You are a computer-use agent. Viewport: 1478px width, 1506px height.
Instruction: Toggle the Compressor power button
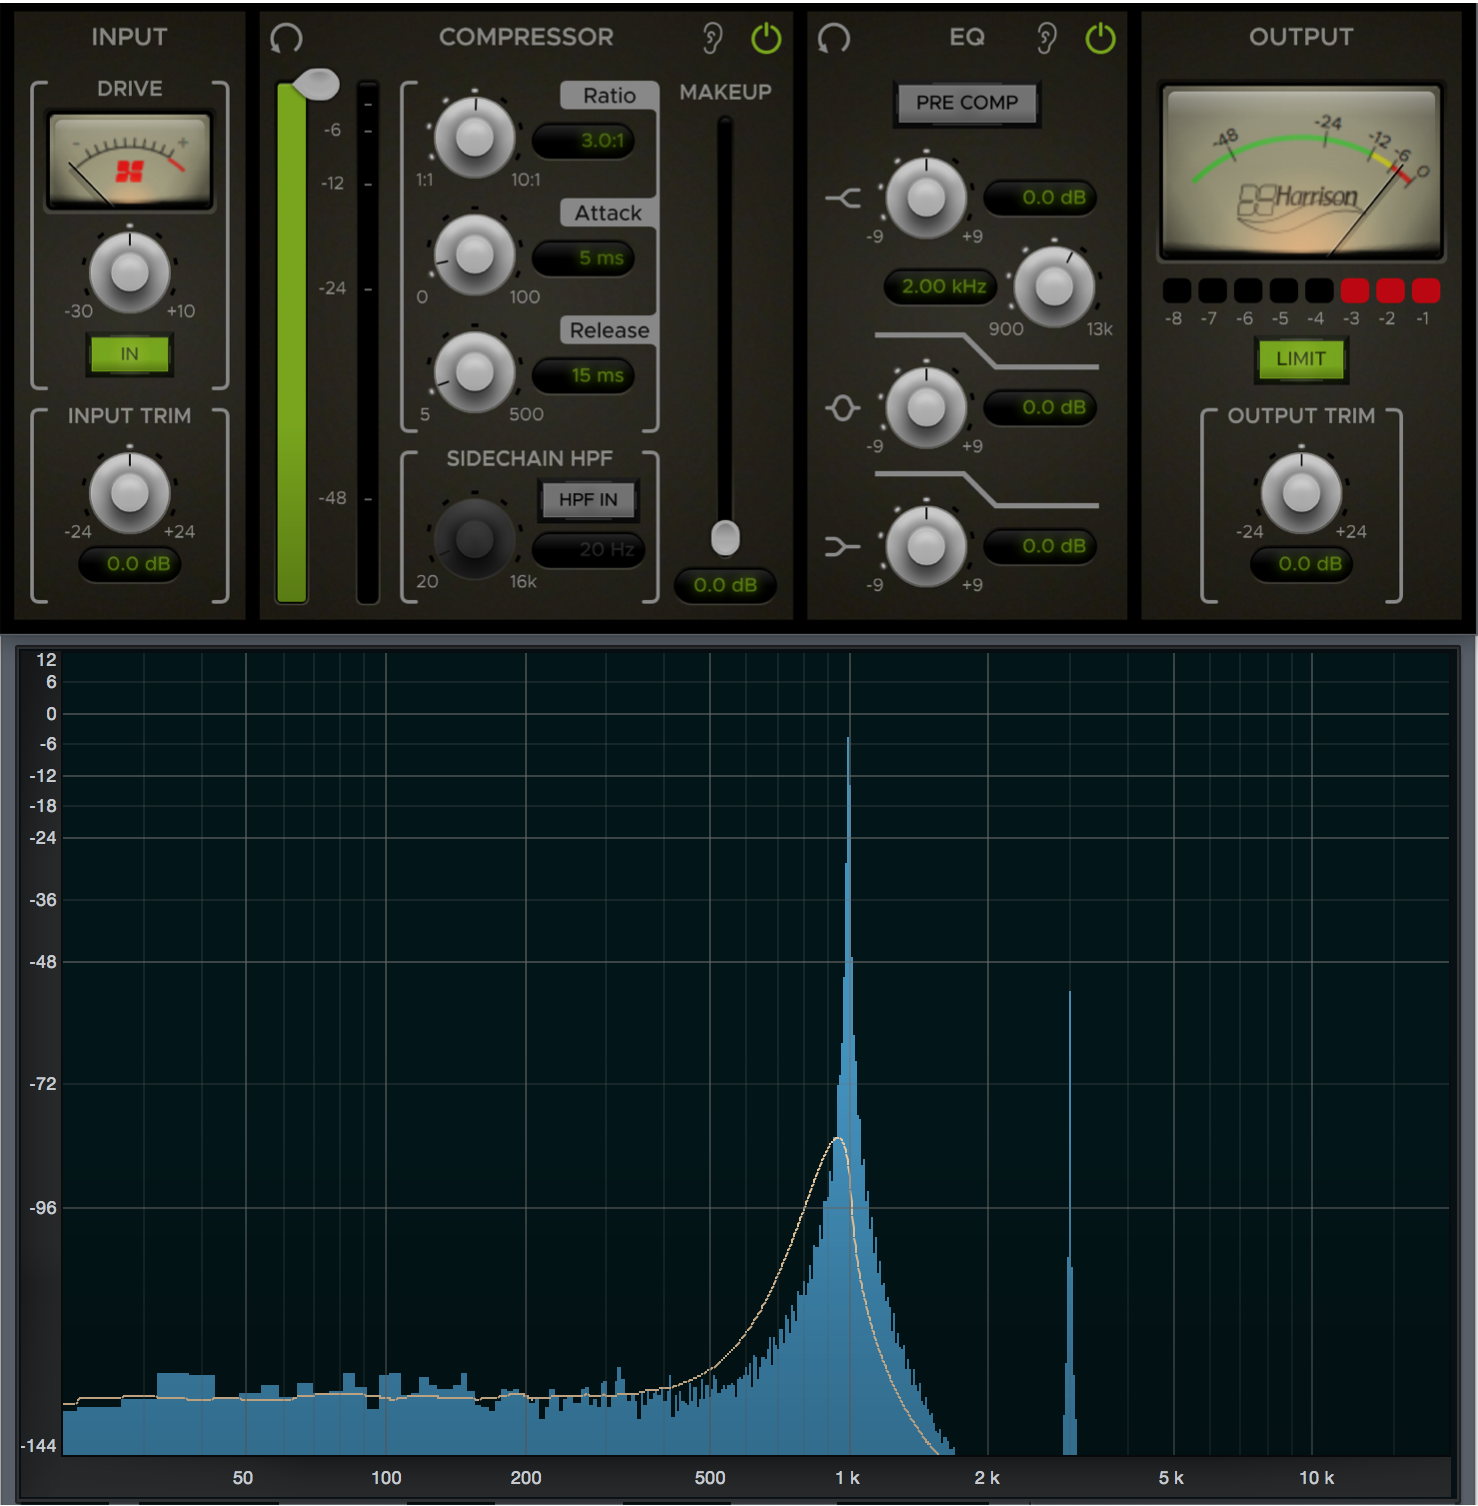point(766,39)
